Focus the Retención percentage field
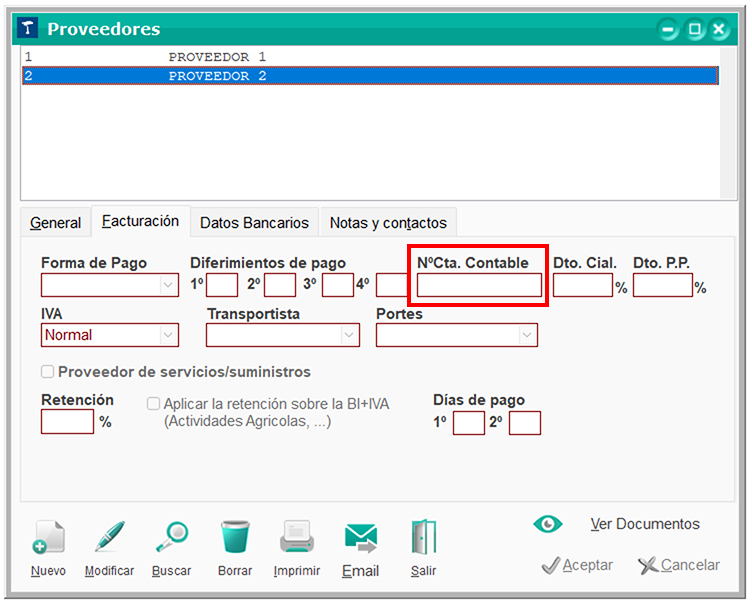The width and height of the screenshot is (752, 605). point(67,422)
